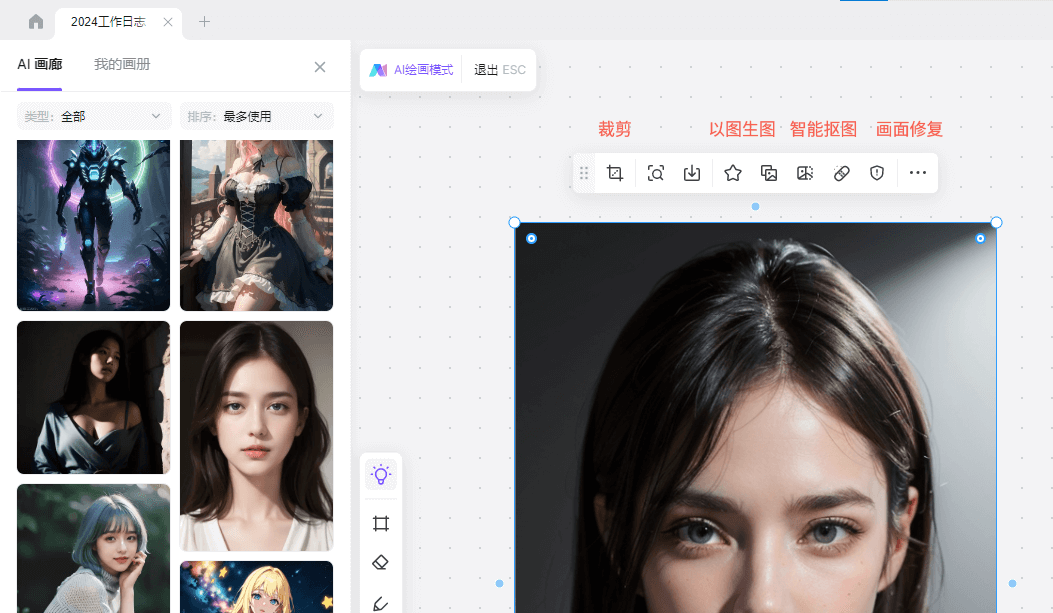1053x613 pixels.
Task: Open the 类型 type filter dropdown
Action: click(93, 115)
